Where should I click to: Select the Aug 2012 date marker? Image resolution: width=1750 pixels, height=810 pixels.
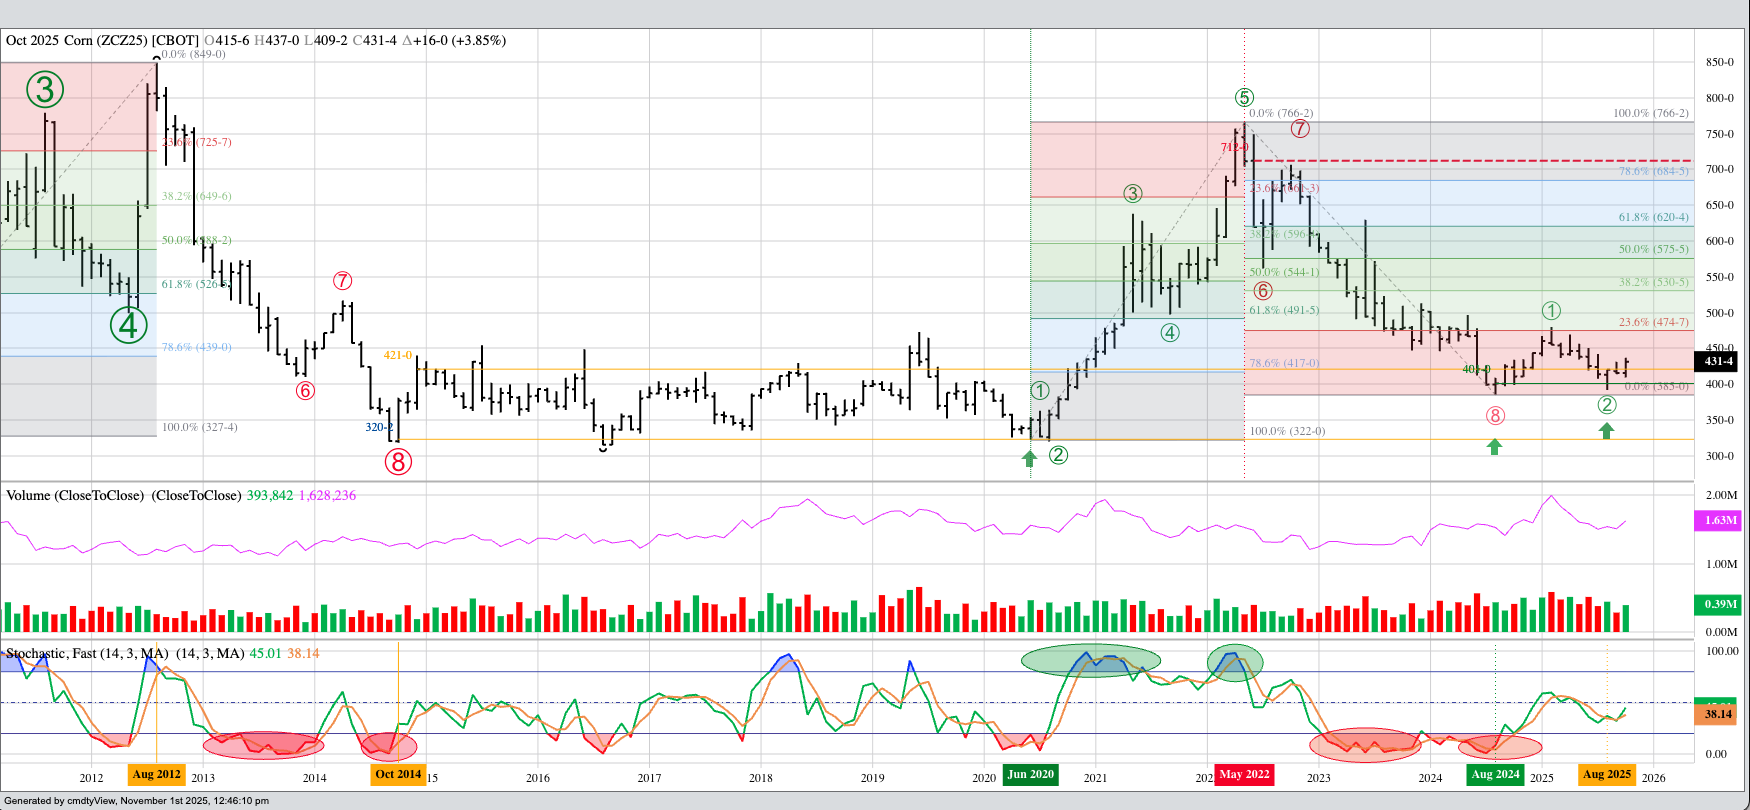157,774
